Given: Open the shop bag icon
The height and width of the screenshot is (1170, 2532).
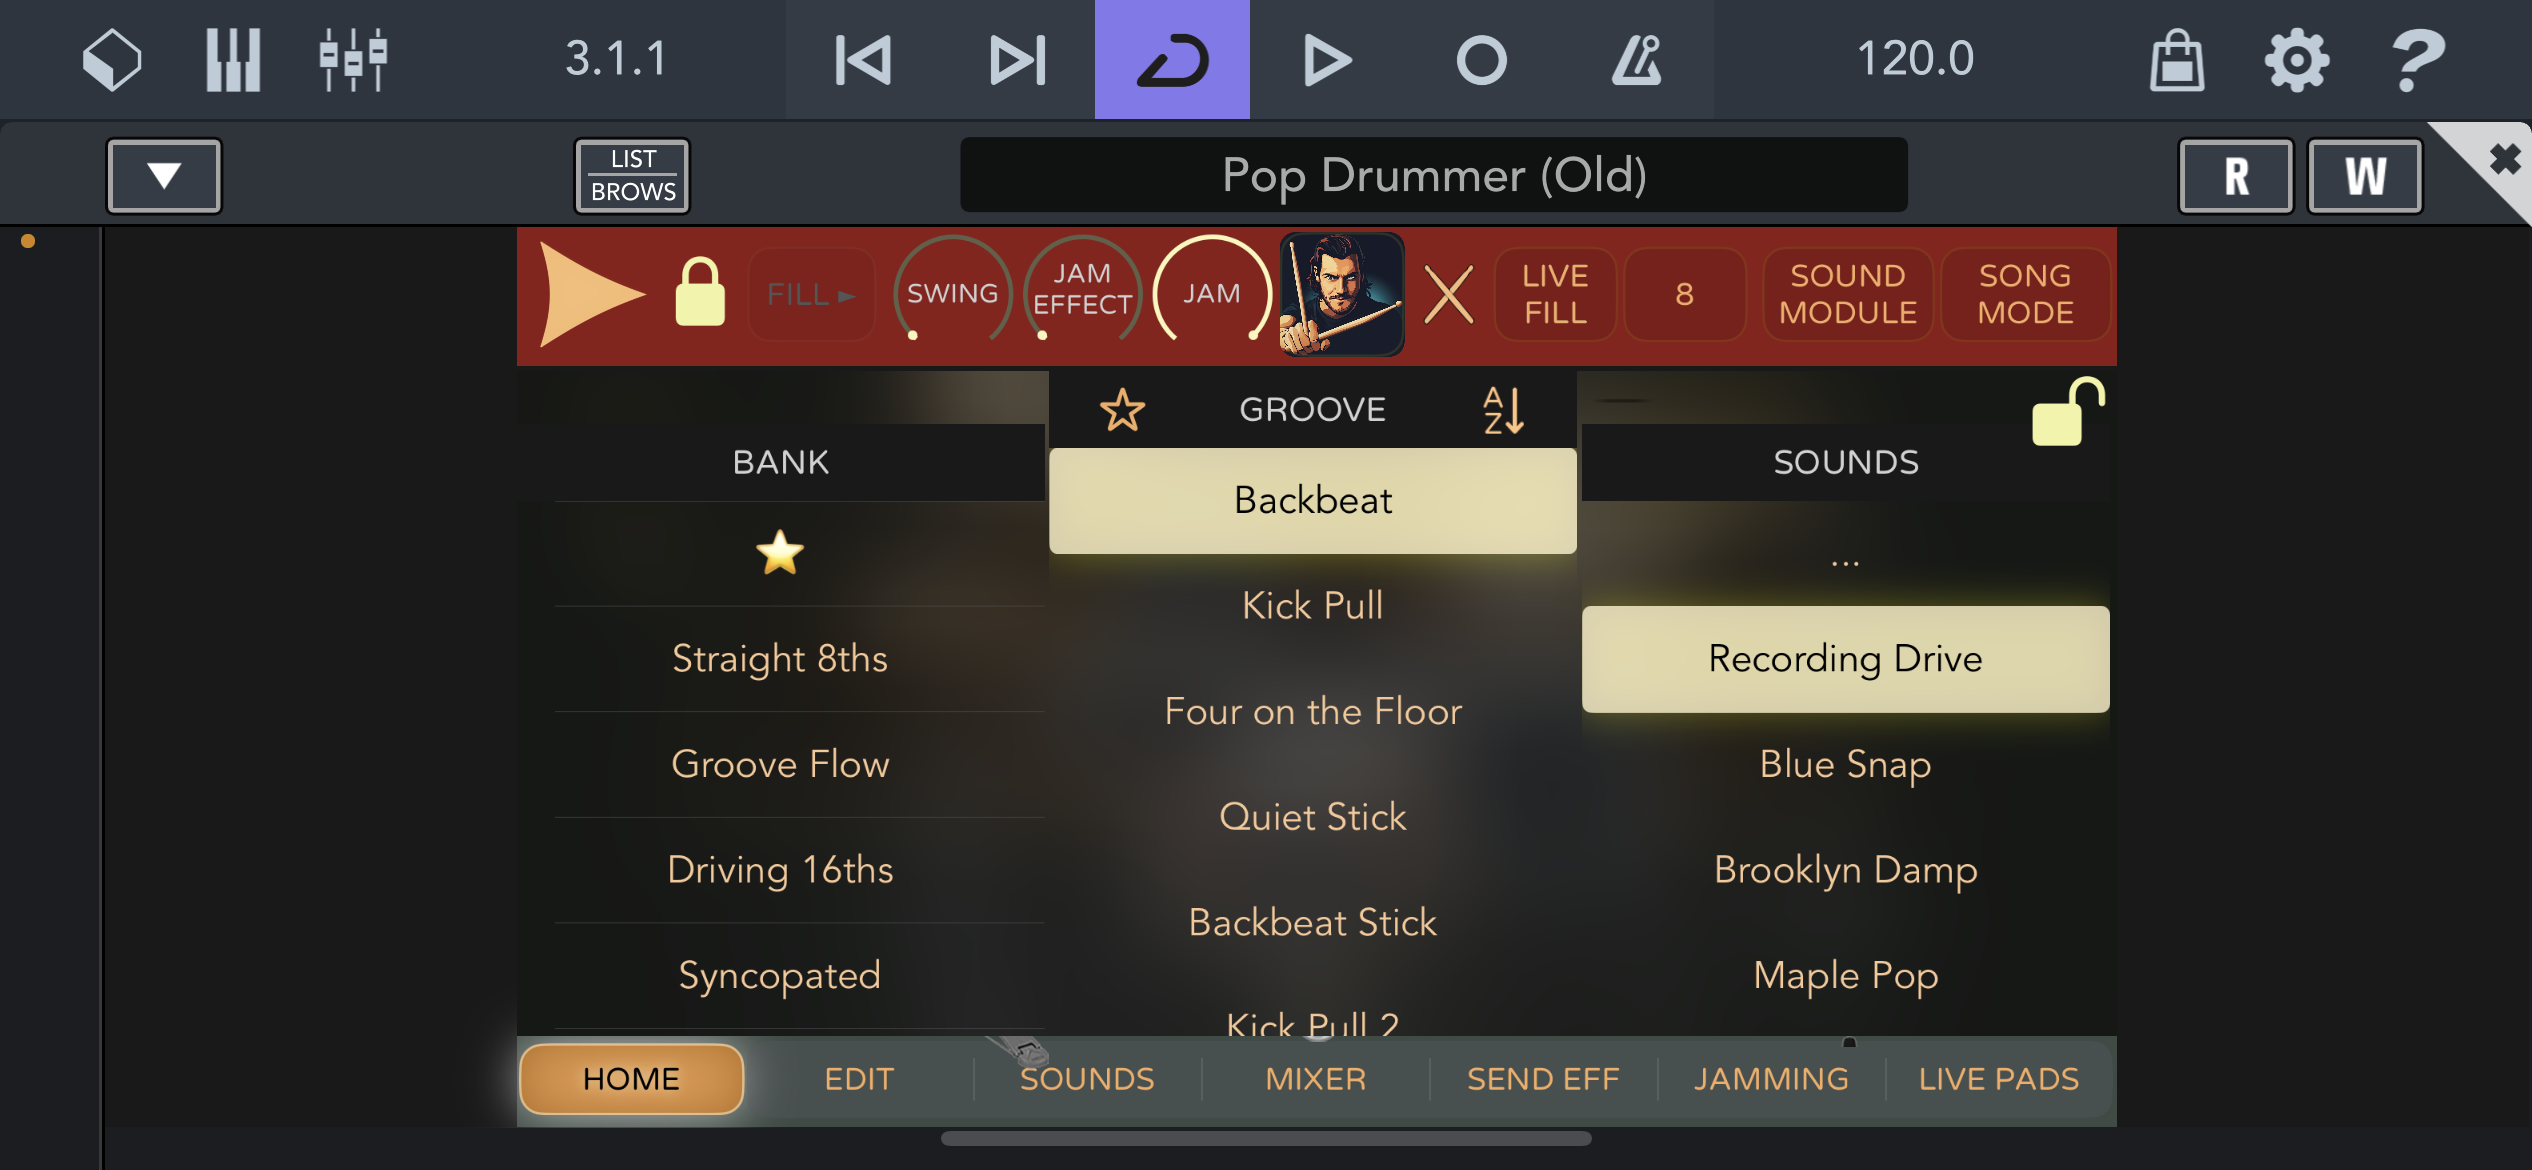Looking at the screenshot, I should click(2177, 60).
